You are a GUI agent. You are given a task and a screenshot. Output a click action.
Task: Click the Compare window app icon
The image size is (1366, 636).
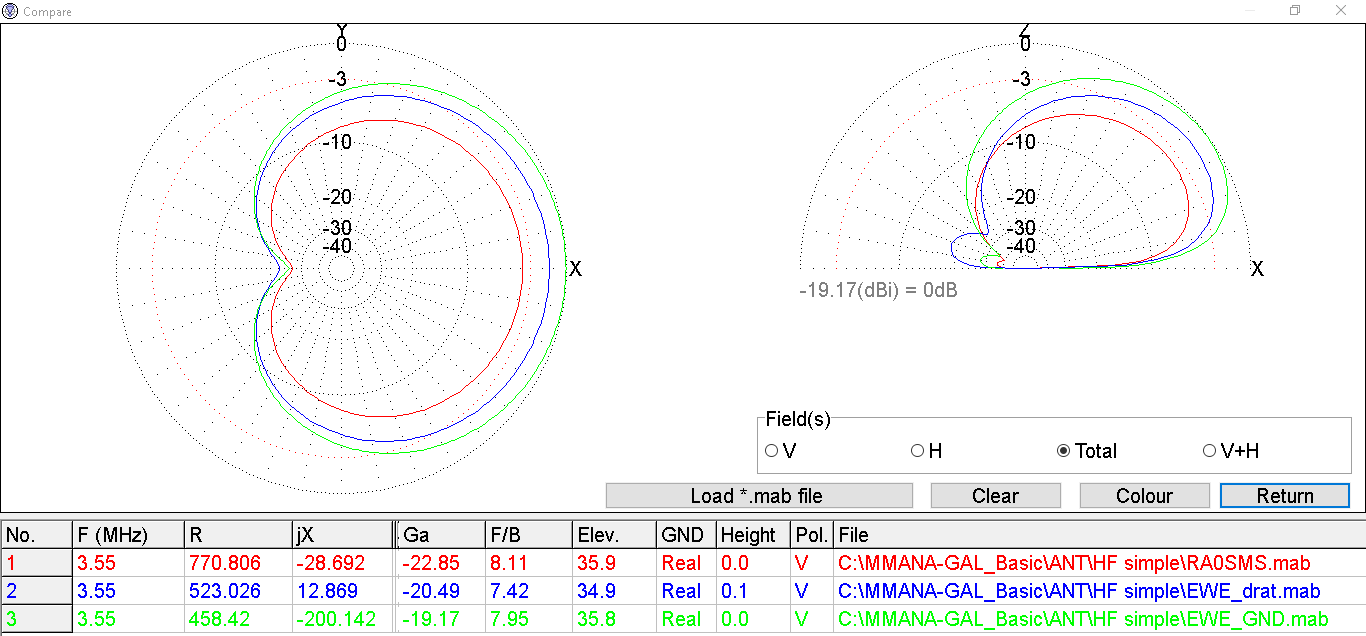(x=11, y=11)
